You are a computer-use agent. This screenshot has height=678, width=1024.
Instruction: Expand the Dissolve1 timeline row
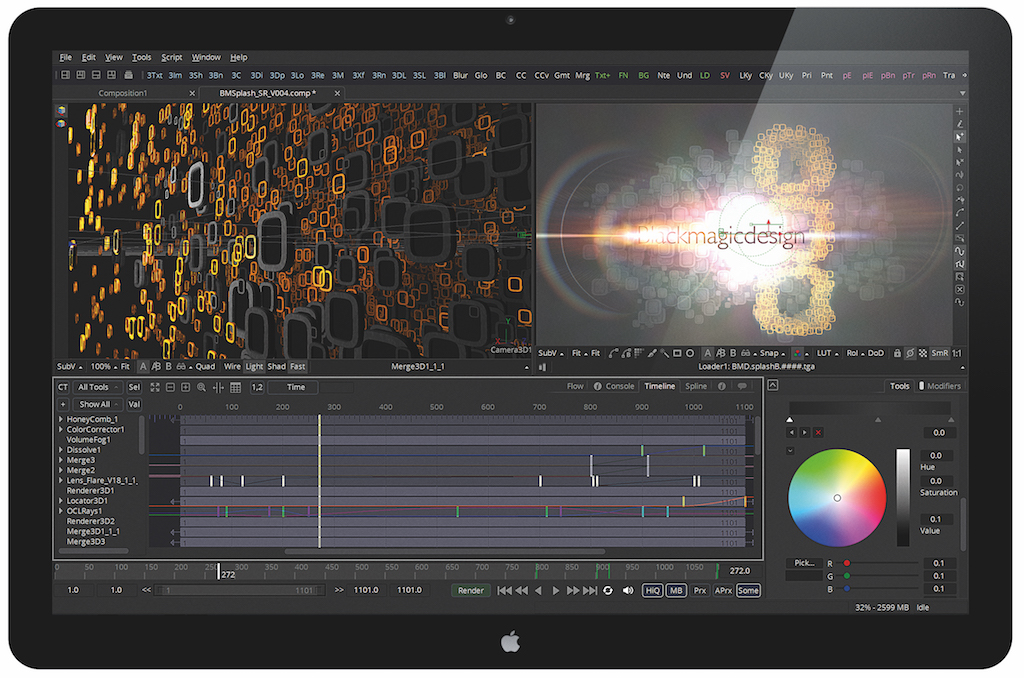point(61,450)
